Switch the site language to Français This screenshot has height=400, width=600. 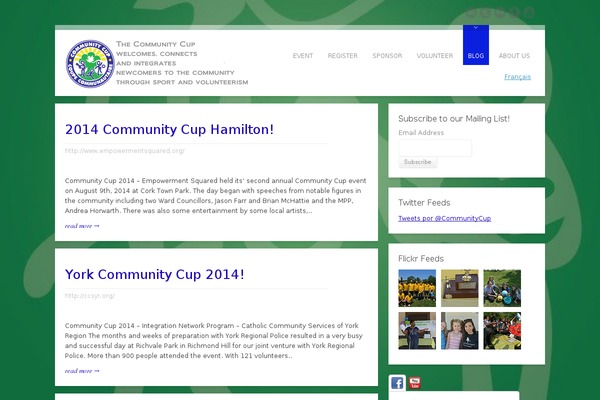click(517, 77)
